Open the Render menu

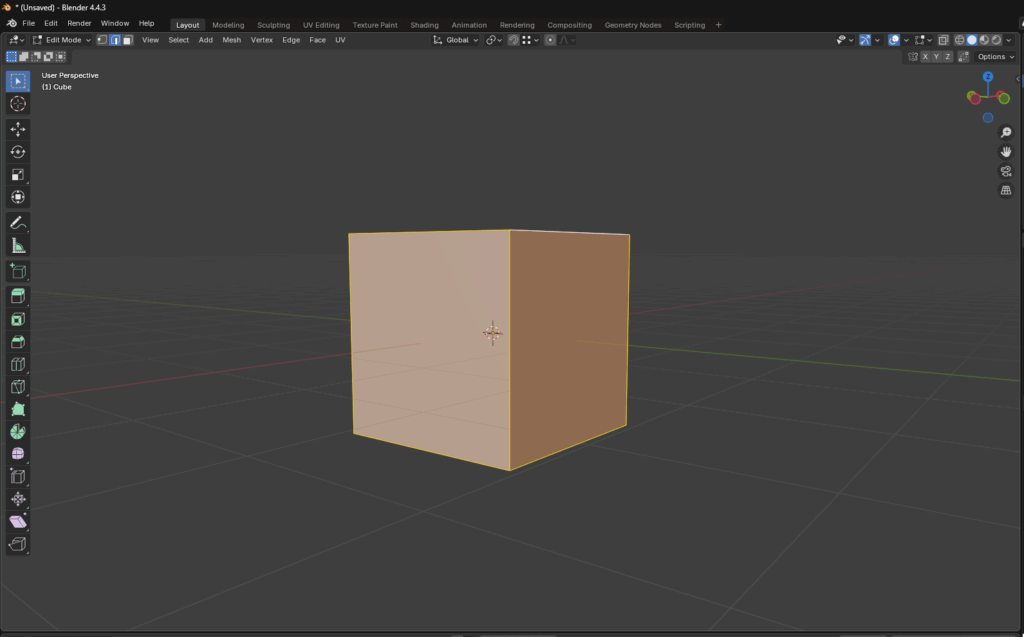[x=79, y=24]
